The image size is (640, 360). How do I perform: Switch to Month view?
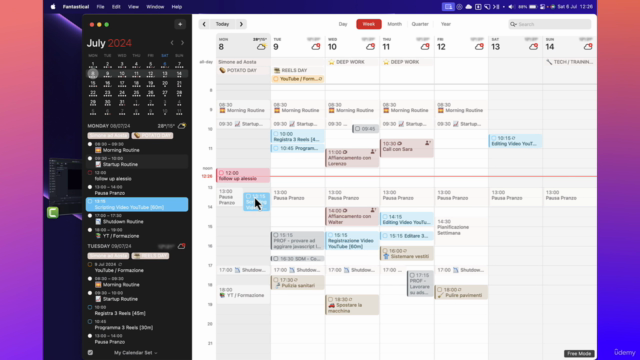[394, 24]
